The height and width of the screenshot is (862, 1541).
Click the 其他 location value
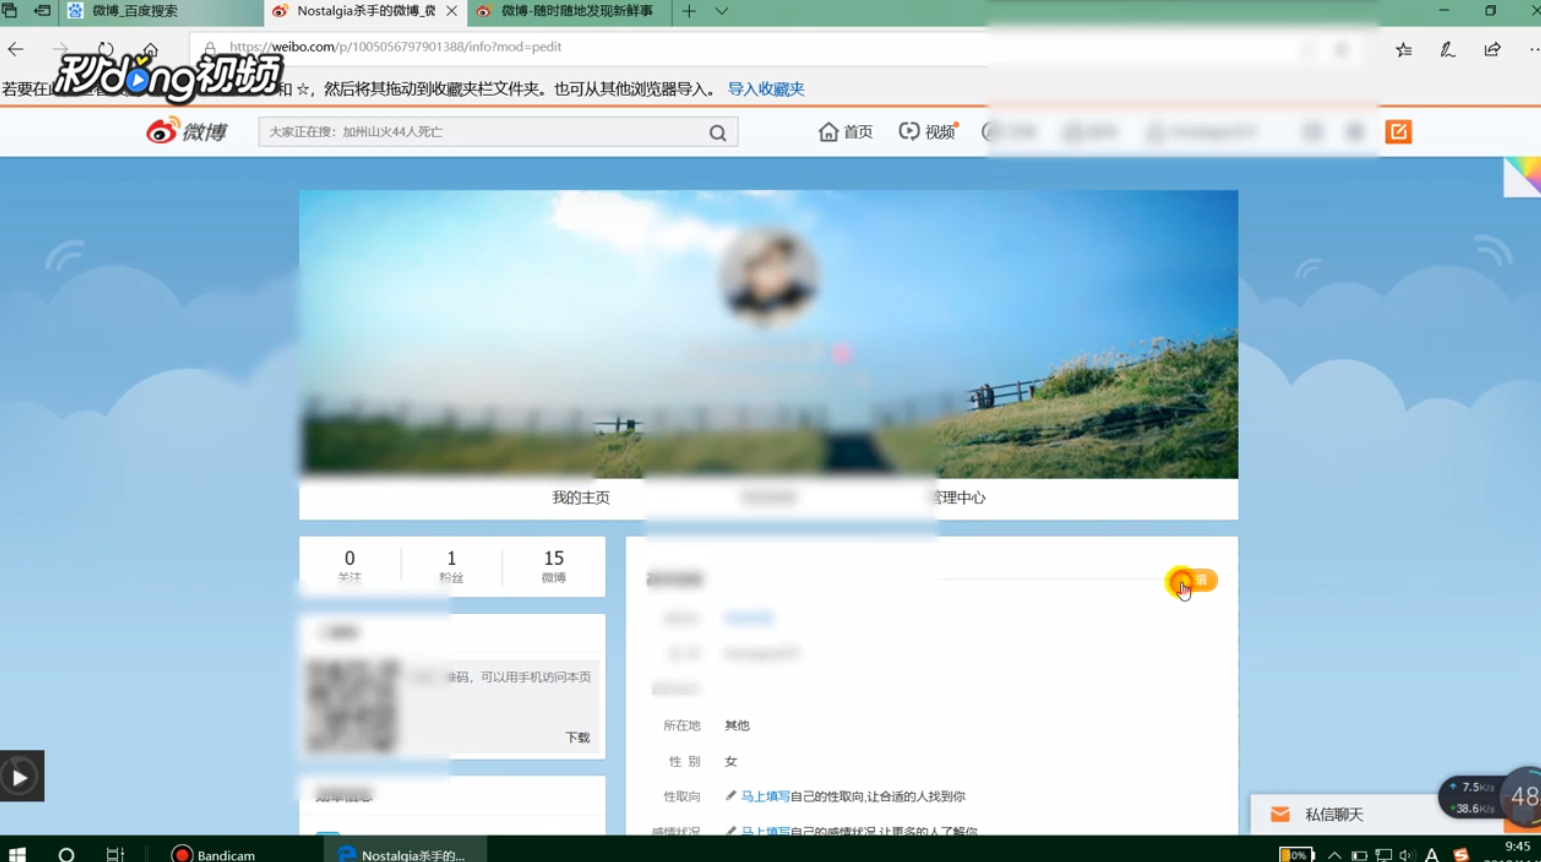(737, 726)
